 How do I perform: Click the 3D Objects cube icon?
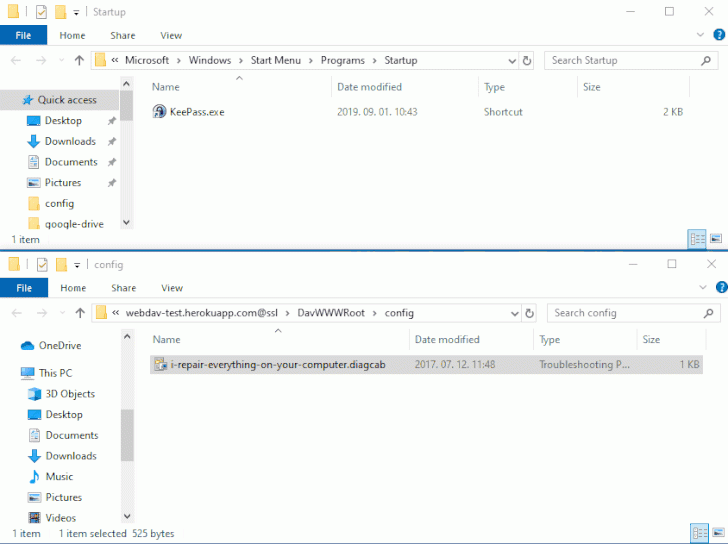tap(34, 394)
